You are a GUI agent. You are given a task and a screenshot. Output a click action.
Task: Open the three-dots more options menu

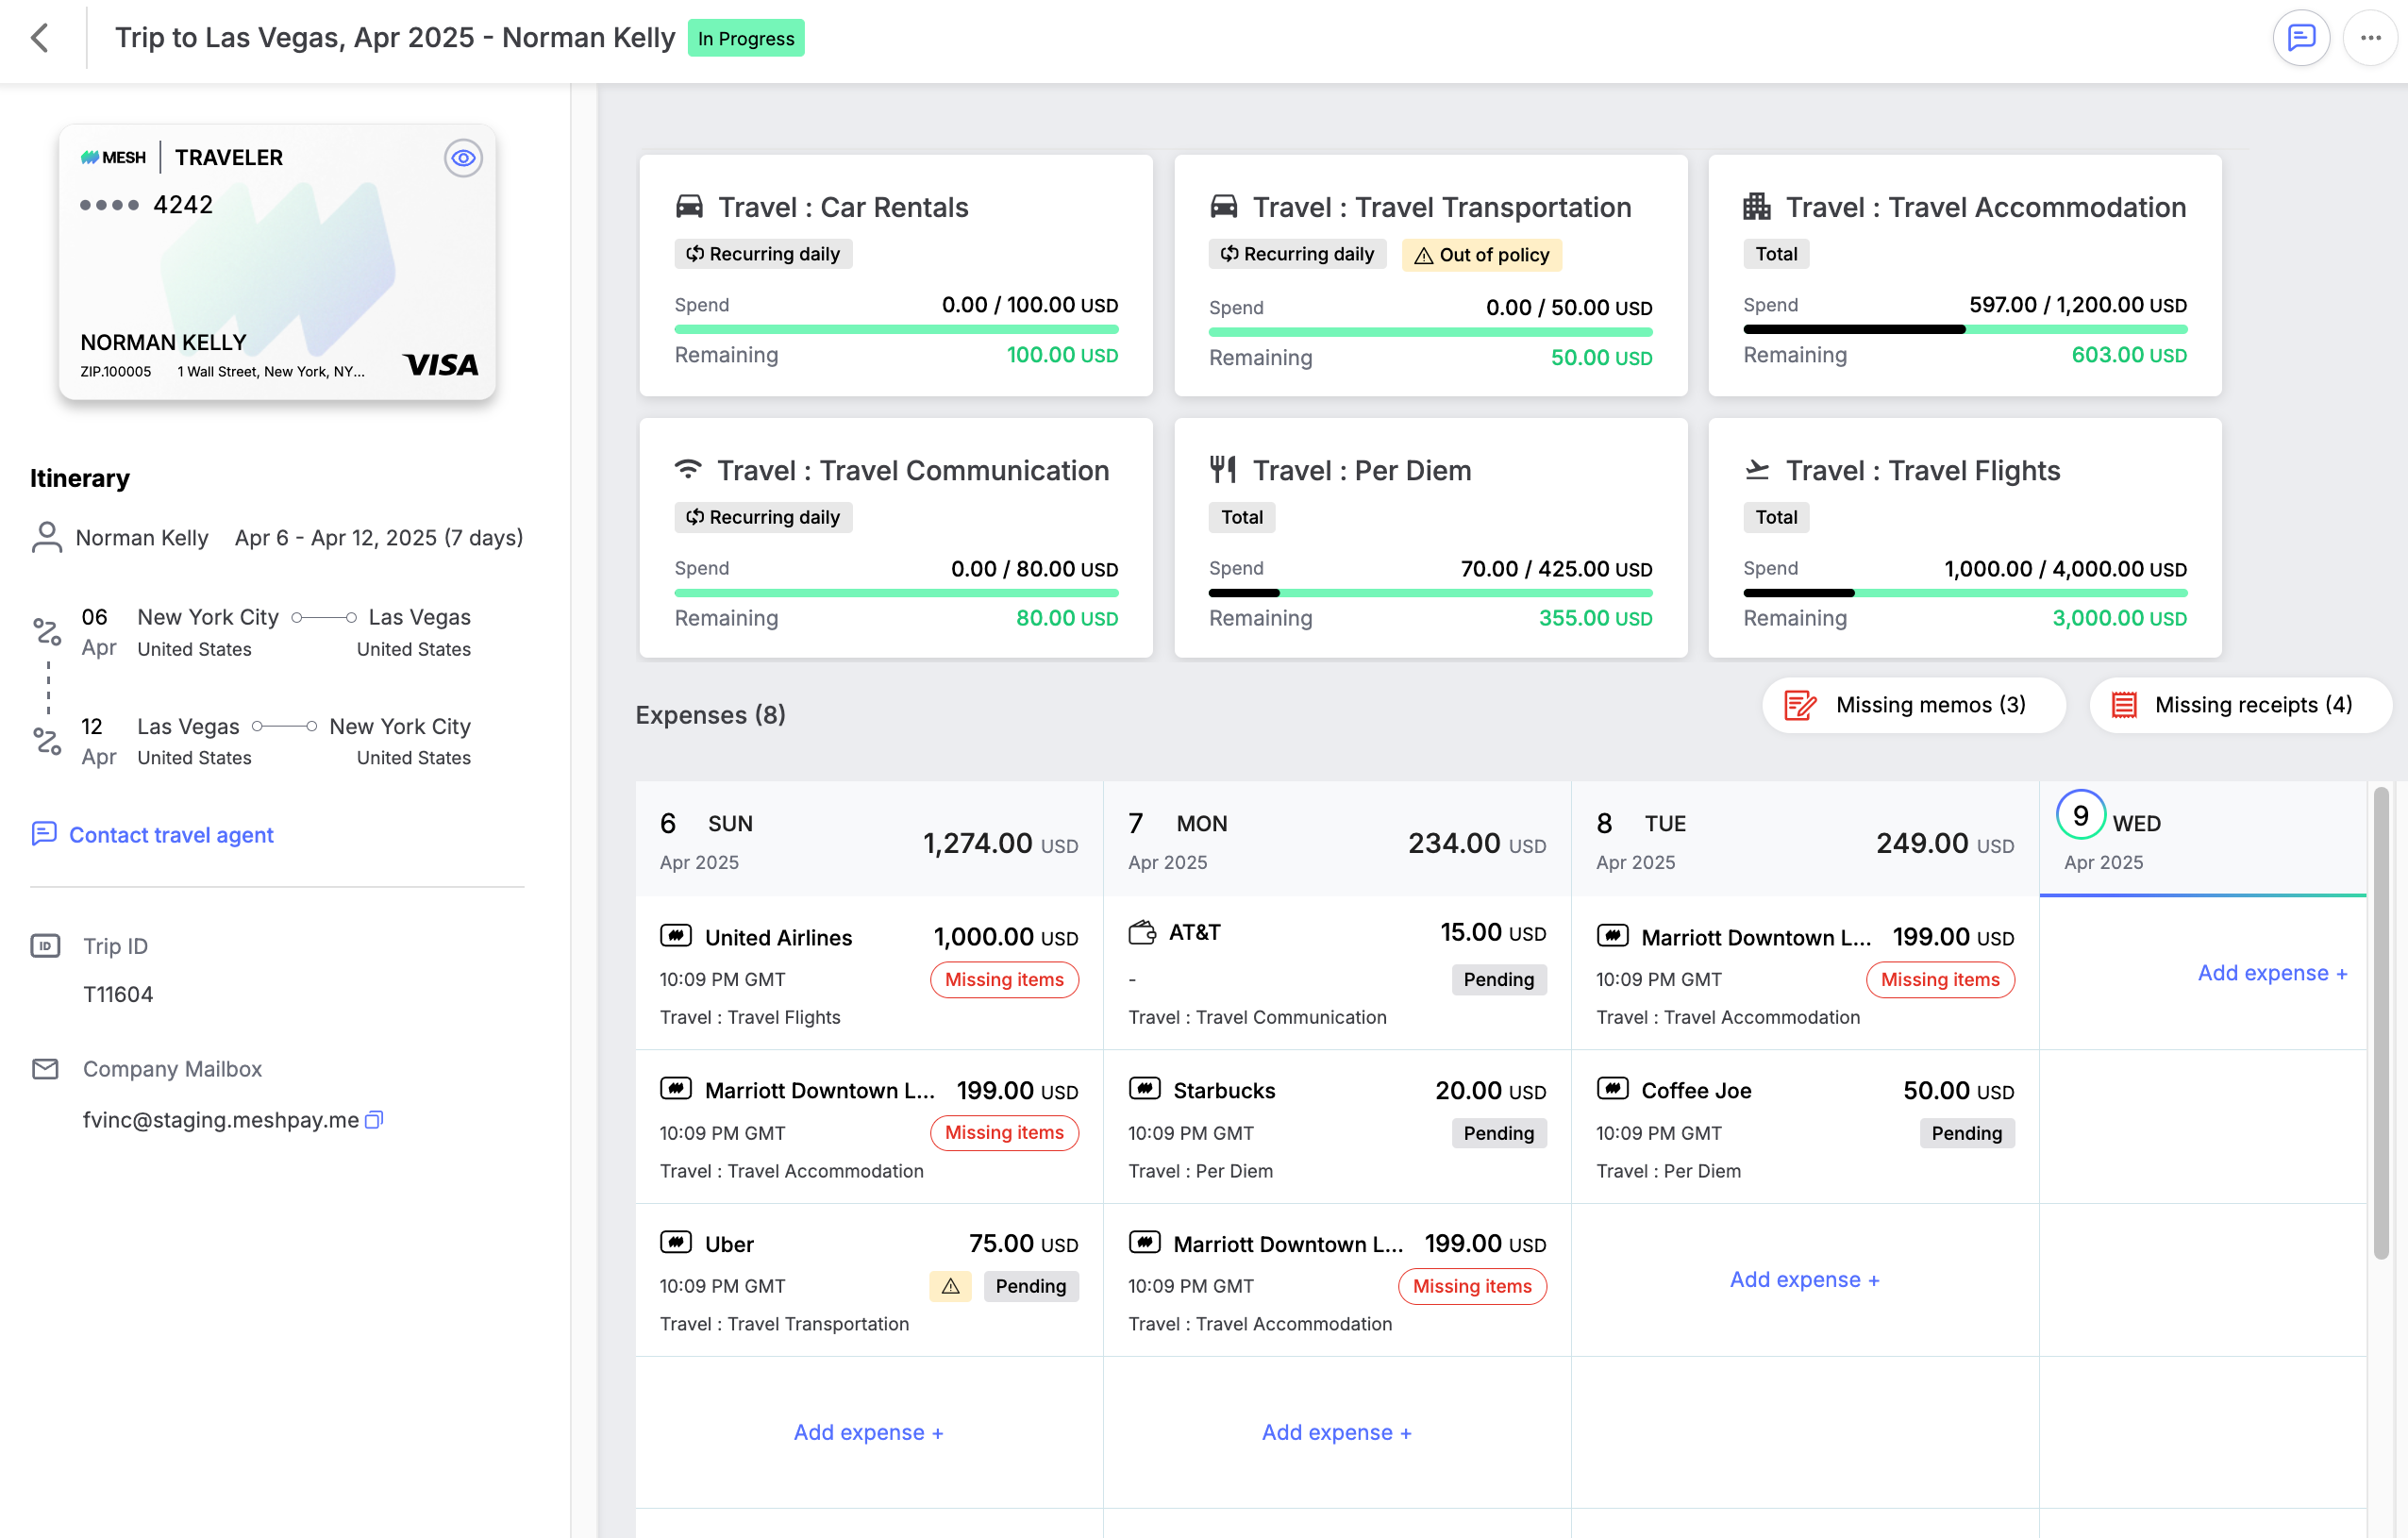pos(2370,38)
